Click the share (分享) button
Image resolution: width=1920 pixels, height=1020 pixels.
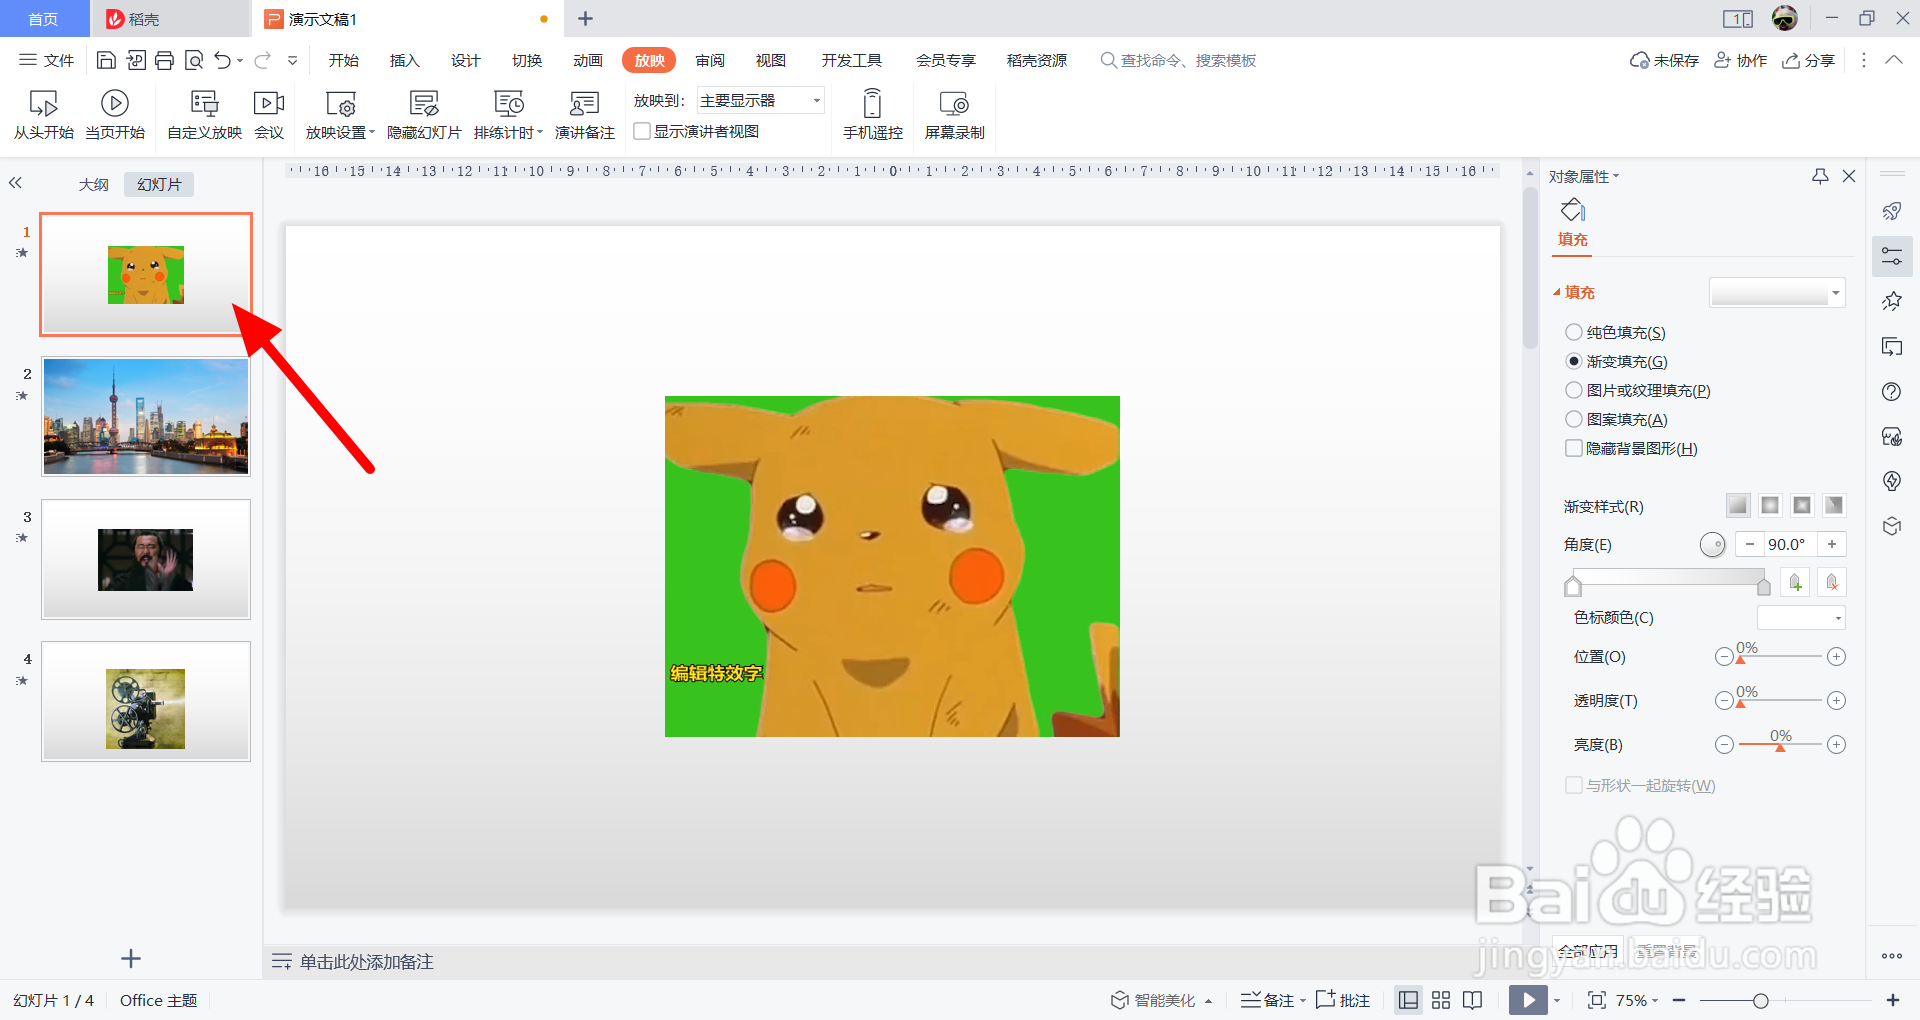click(x=1808, y=60)
